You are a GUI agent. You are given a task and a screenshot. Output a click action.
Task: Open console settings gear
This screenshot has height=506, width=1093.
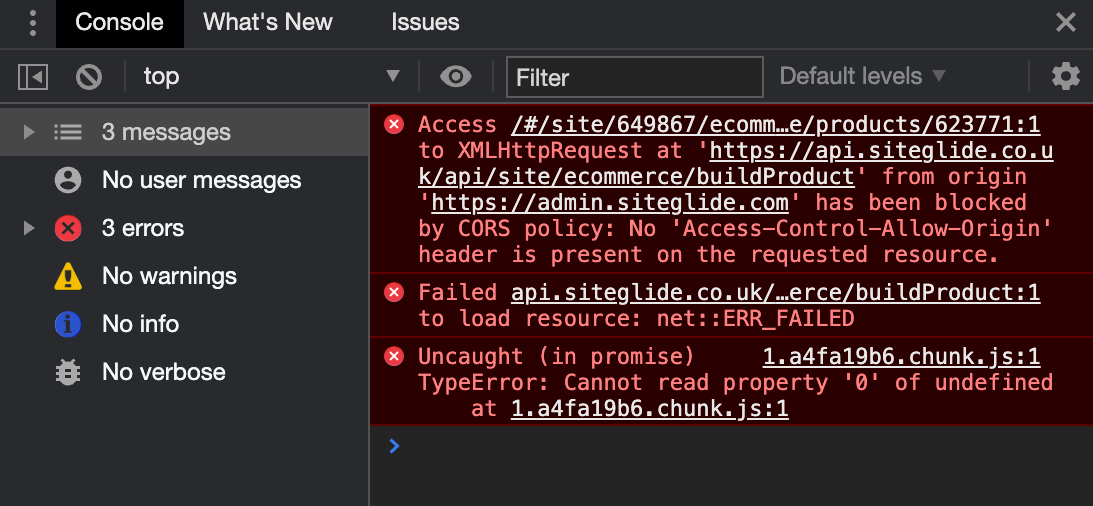pyautogui.click(x=1065, y=76)
